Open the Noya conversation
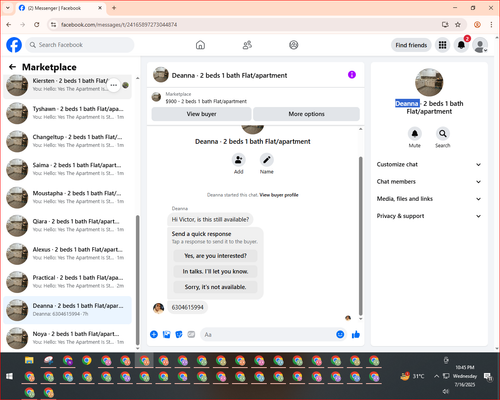This screenshot has width=500, height=400. click(67, 338)
